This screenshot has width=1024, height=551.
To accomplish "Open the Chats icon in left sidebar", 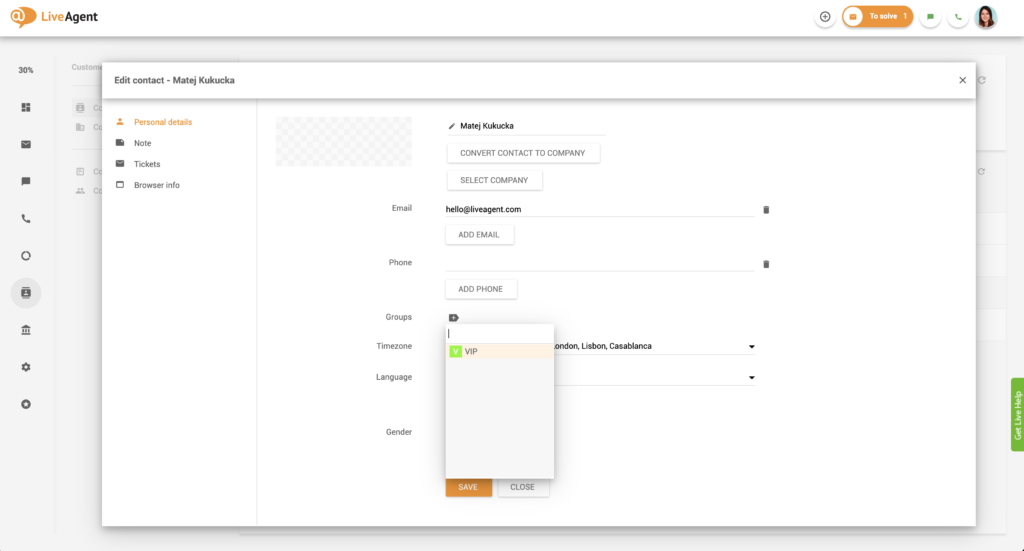I will point(26,181).
